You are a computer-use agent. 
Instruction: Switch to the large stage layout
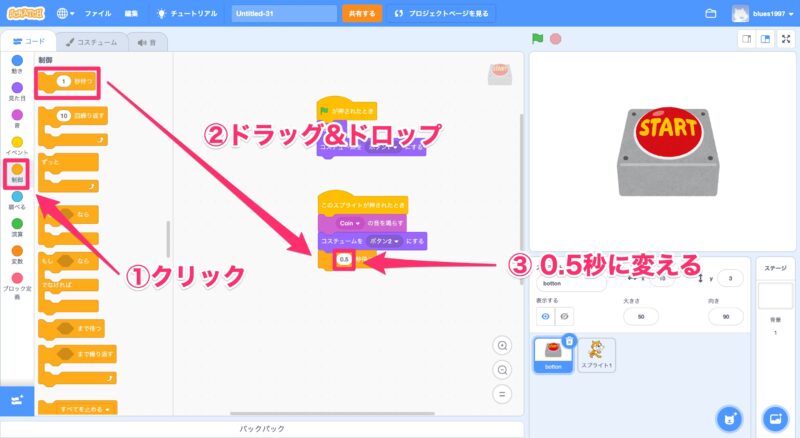765,39
